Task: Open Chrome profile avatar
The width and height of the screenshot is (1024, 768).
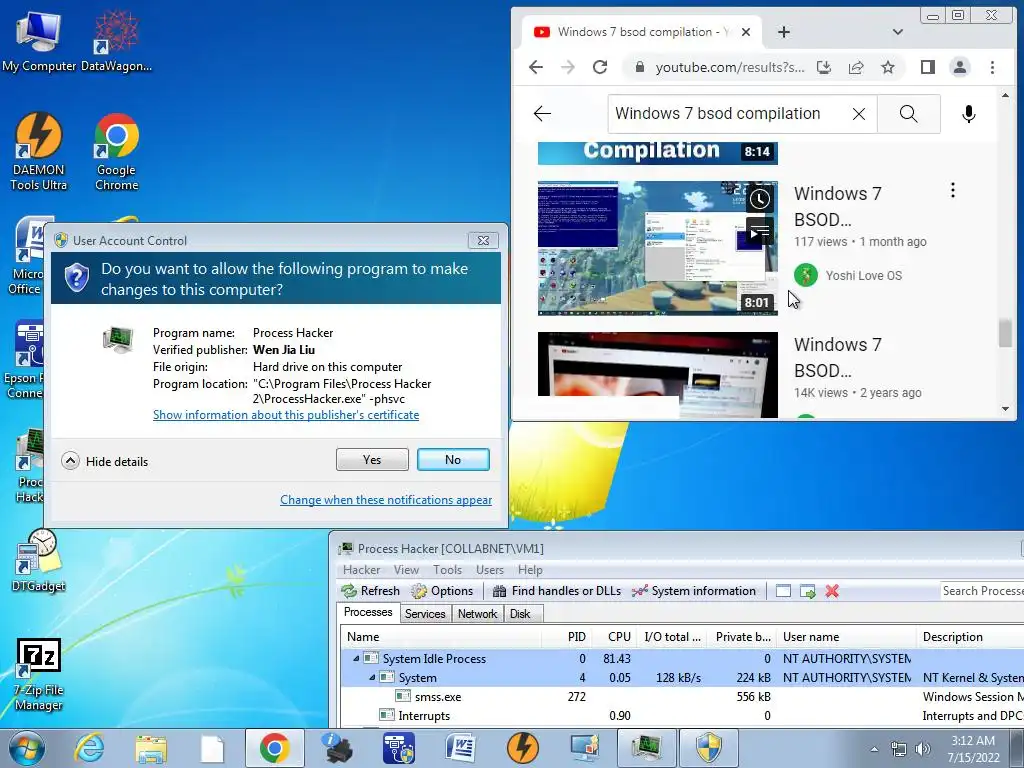Action: (x=959, y=67)
